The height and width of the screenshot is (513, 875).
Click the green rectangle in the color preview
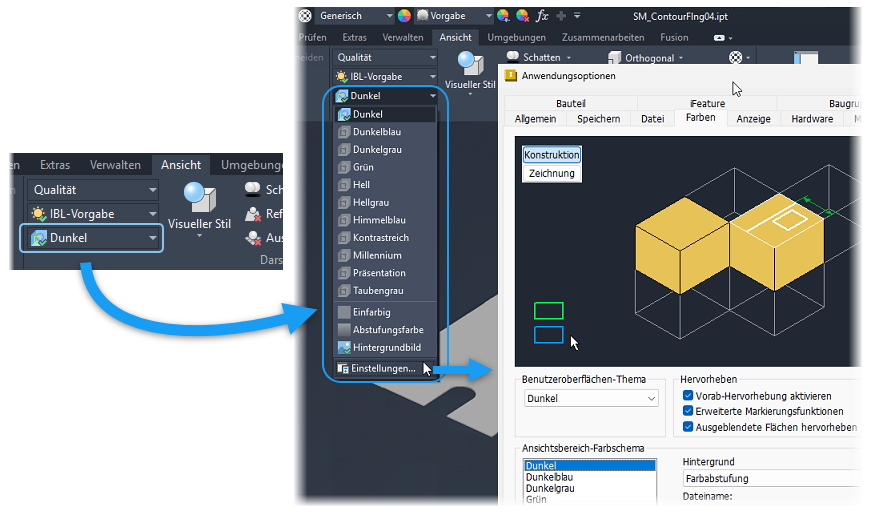click(549, 310)
